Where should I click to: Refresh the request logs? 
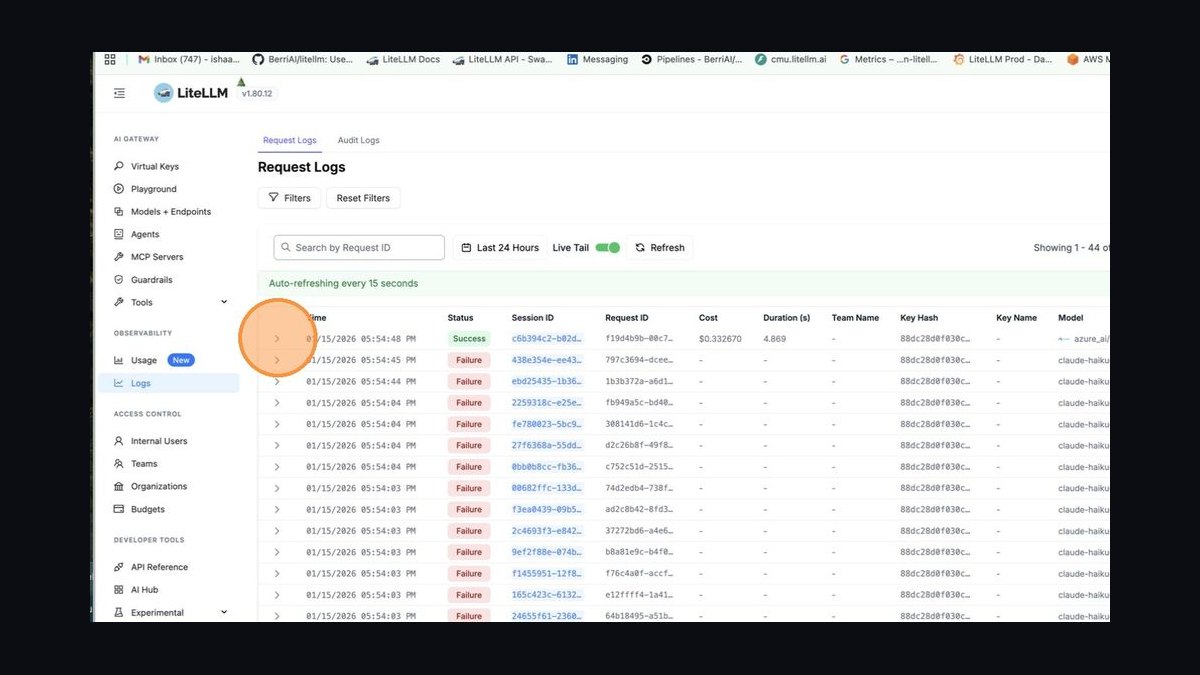tap(660, 248)
